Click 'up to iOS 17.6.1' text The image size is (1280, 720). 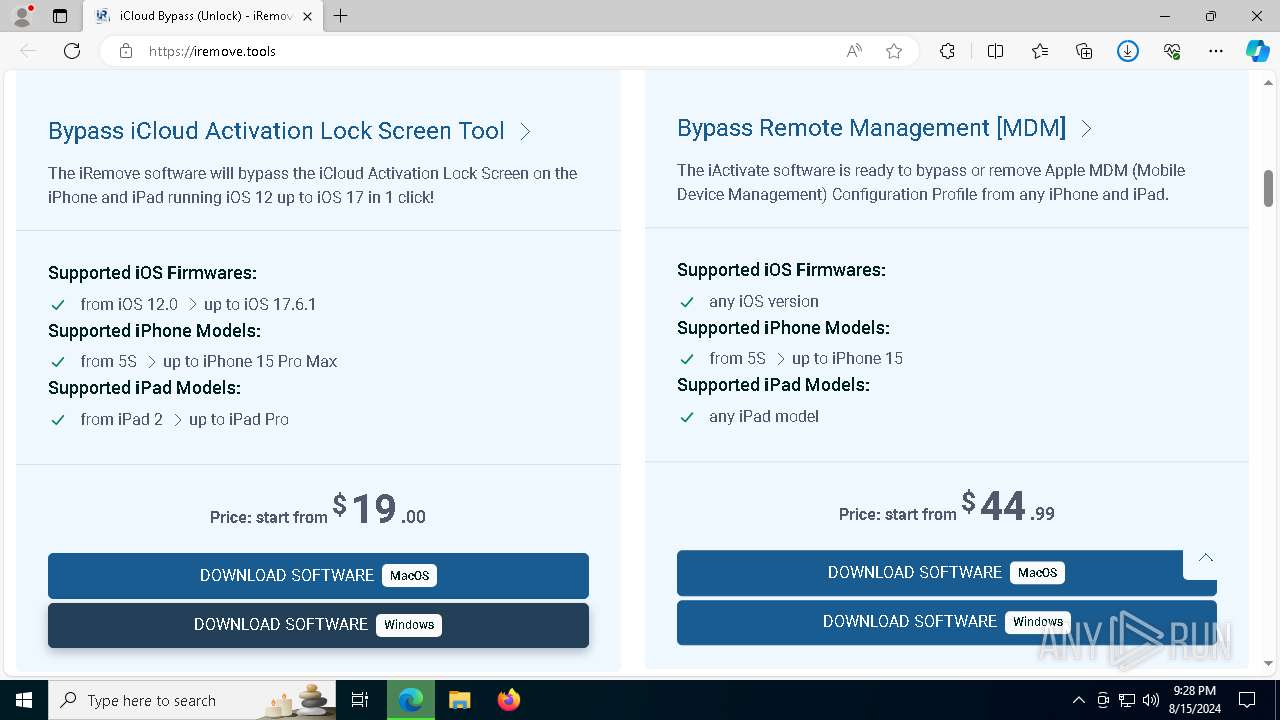(260, 304)
